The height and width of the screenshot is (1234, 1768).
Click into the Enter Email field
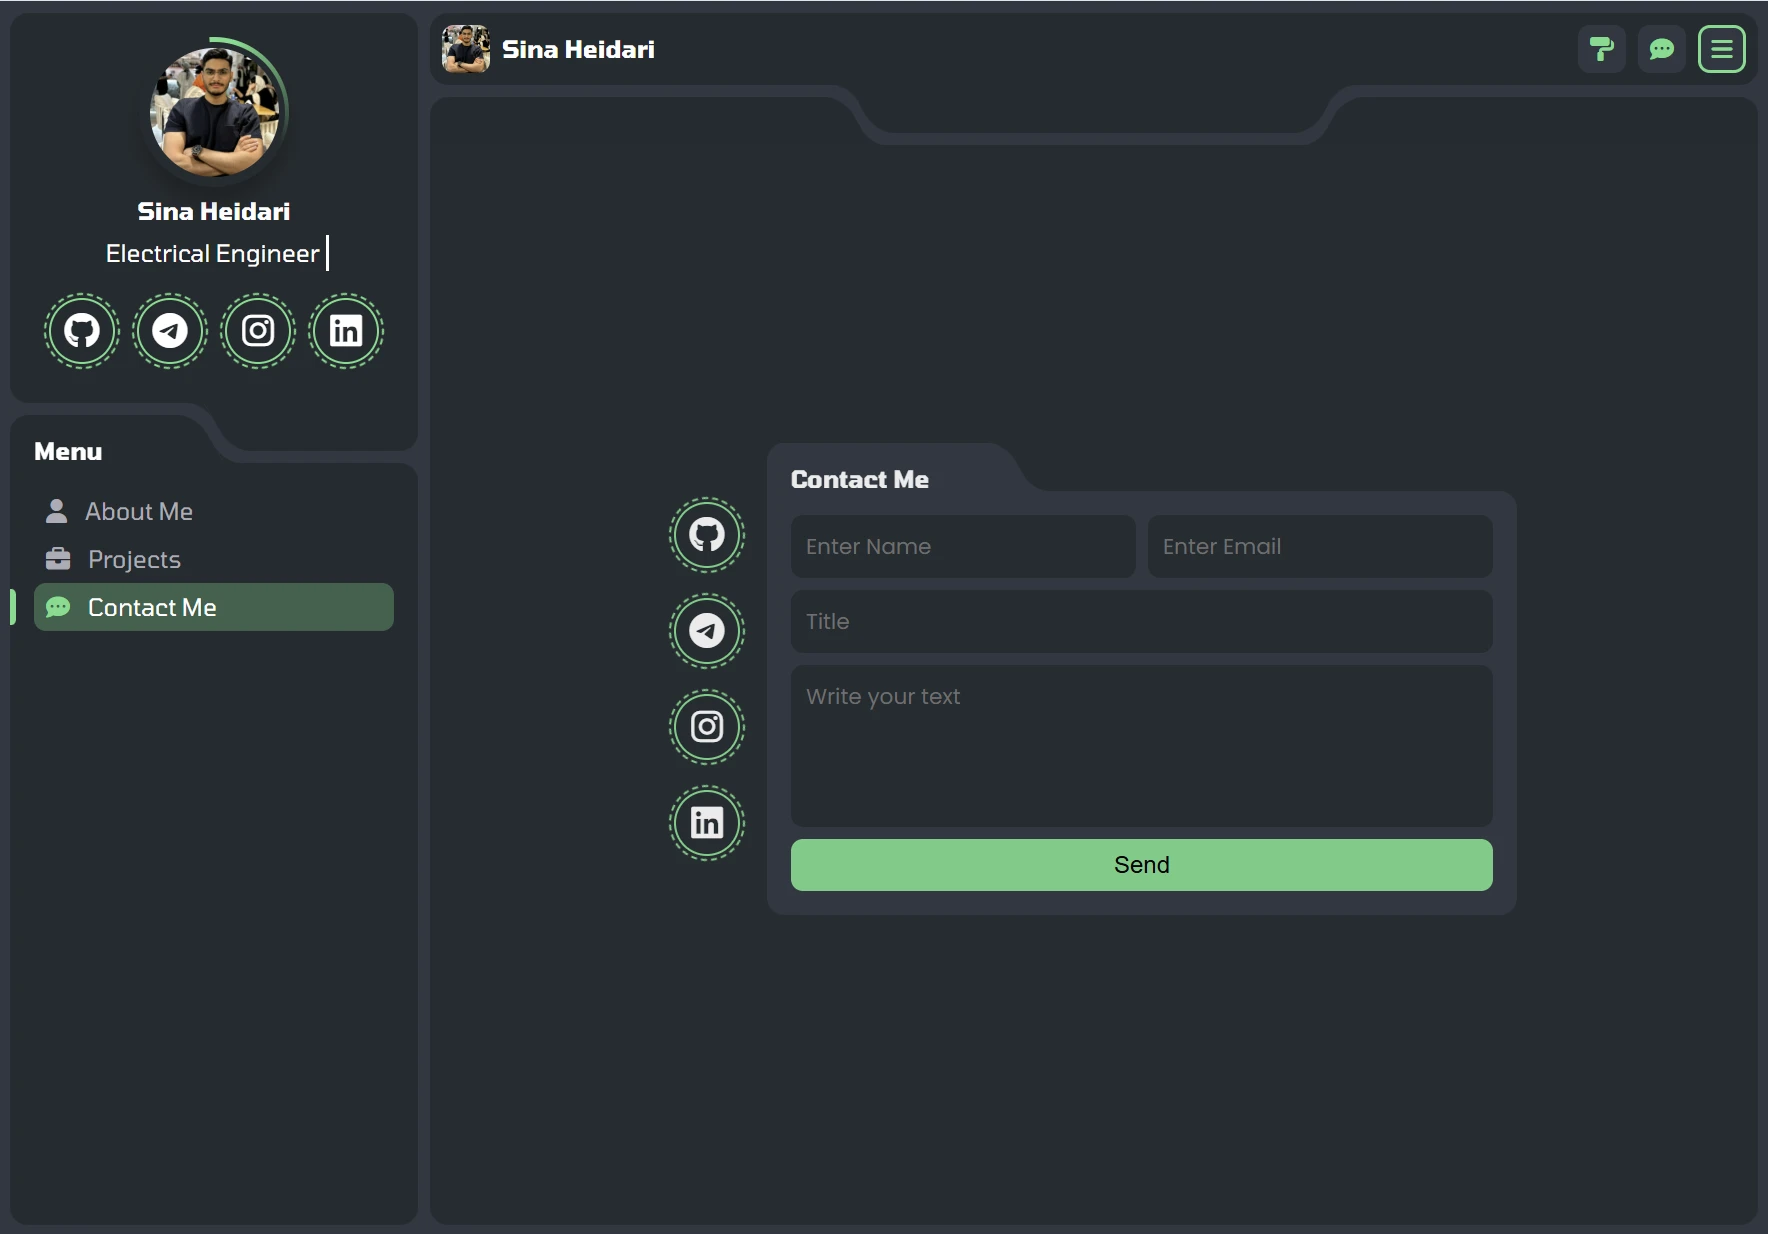coord(1320,546)
